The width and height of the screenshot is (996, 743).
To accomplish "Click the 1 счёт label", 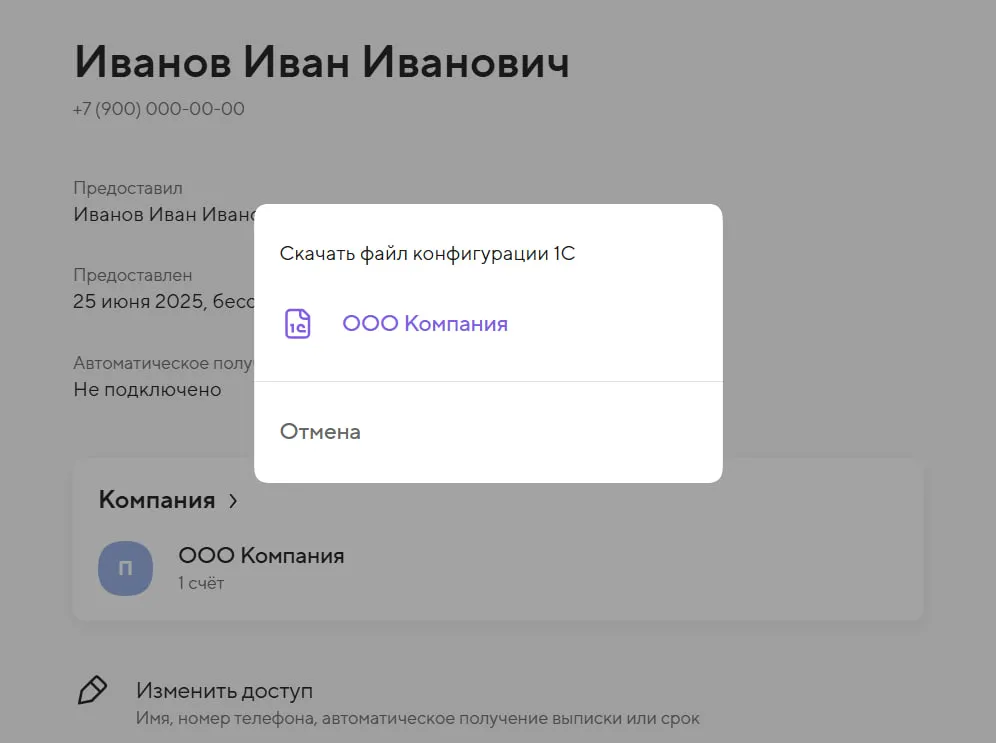I will tap(201, 583).
